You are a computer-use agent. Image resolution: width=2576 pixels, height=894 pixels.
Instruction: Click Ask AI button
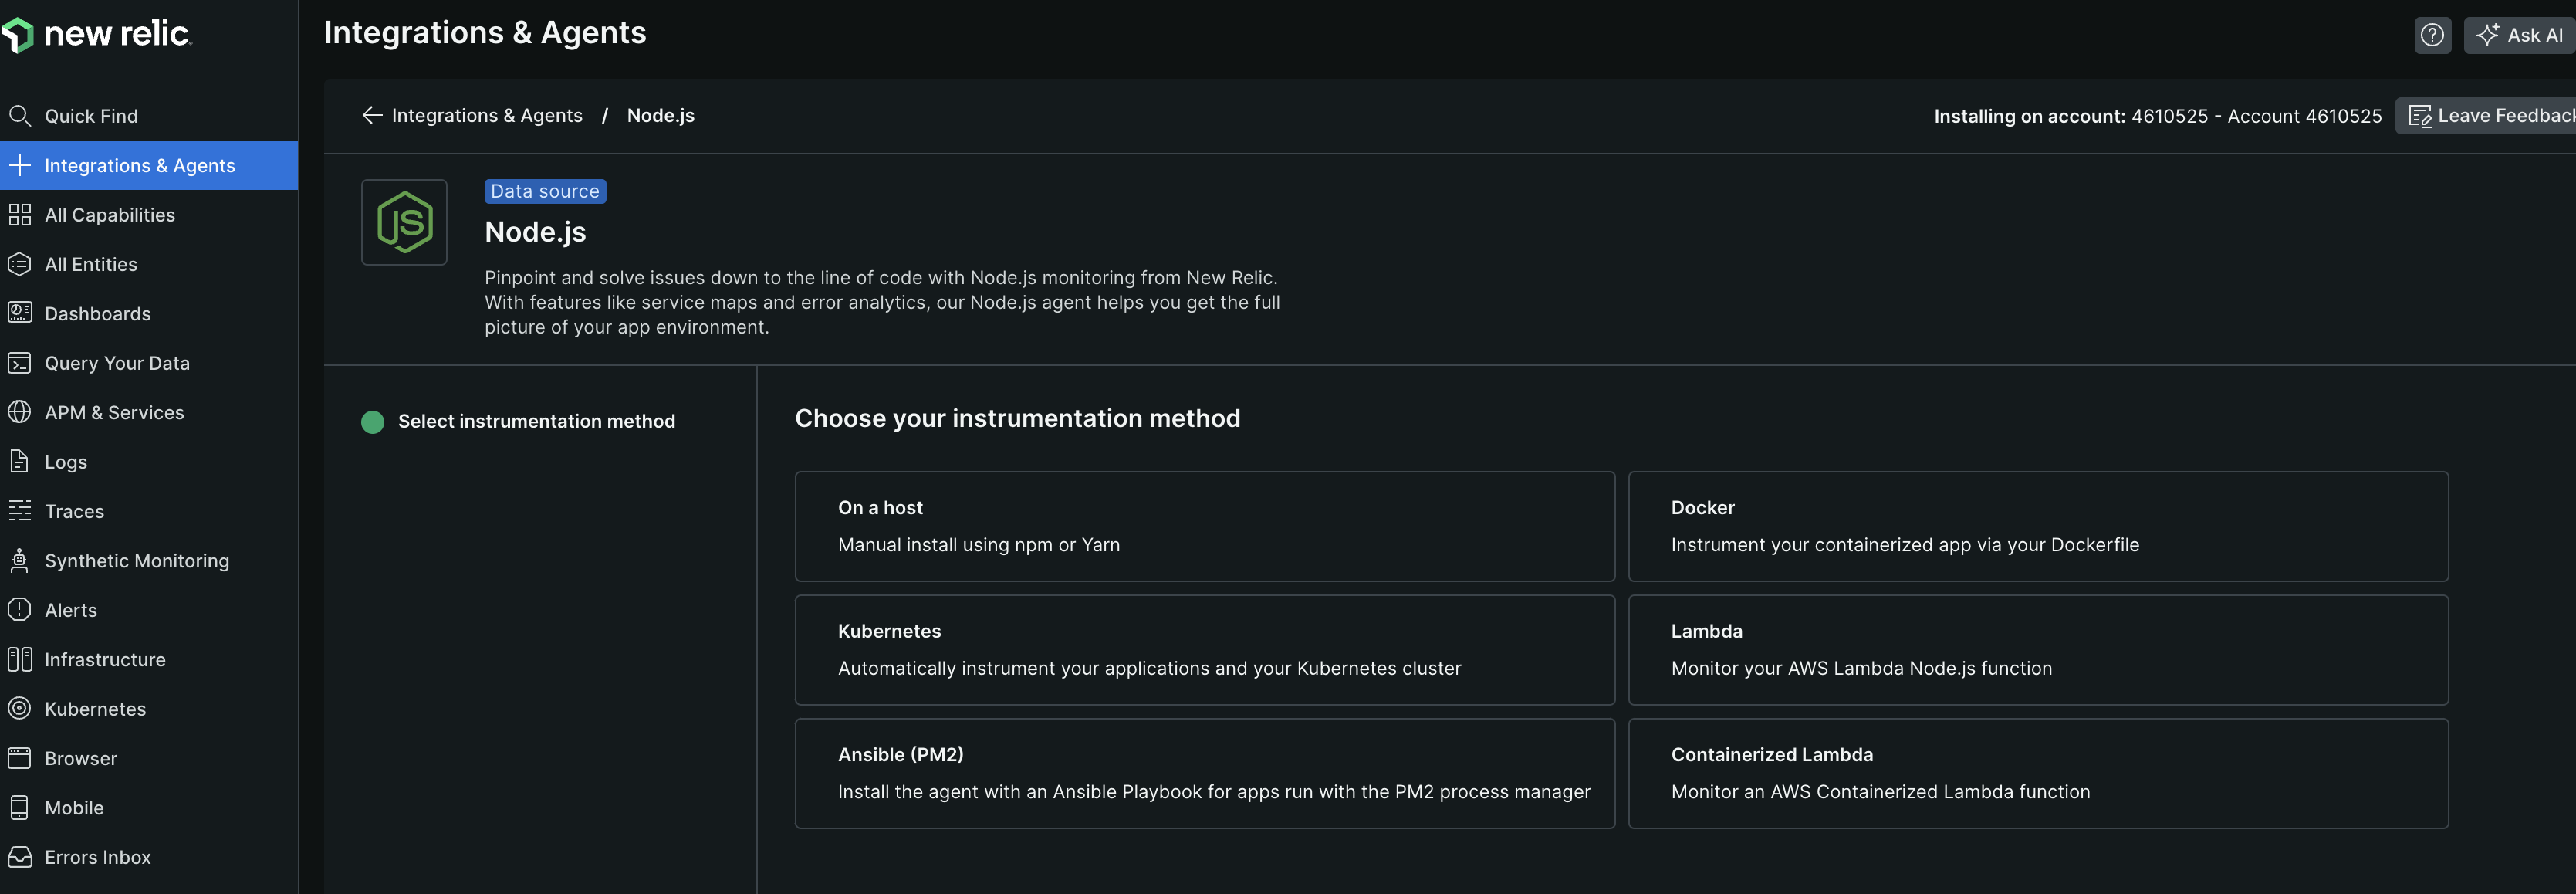pyautogui.click(x=2519, y=35)
